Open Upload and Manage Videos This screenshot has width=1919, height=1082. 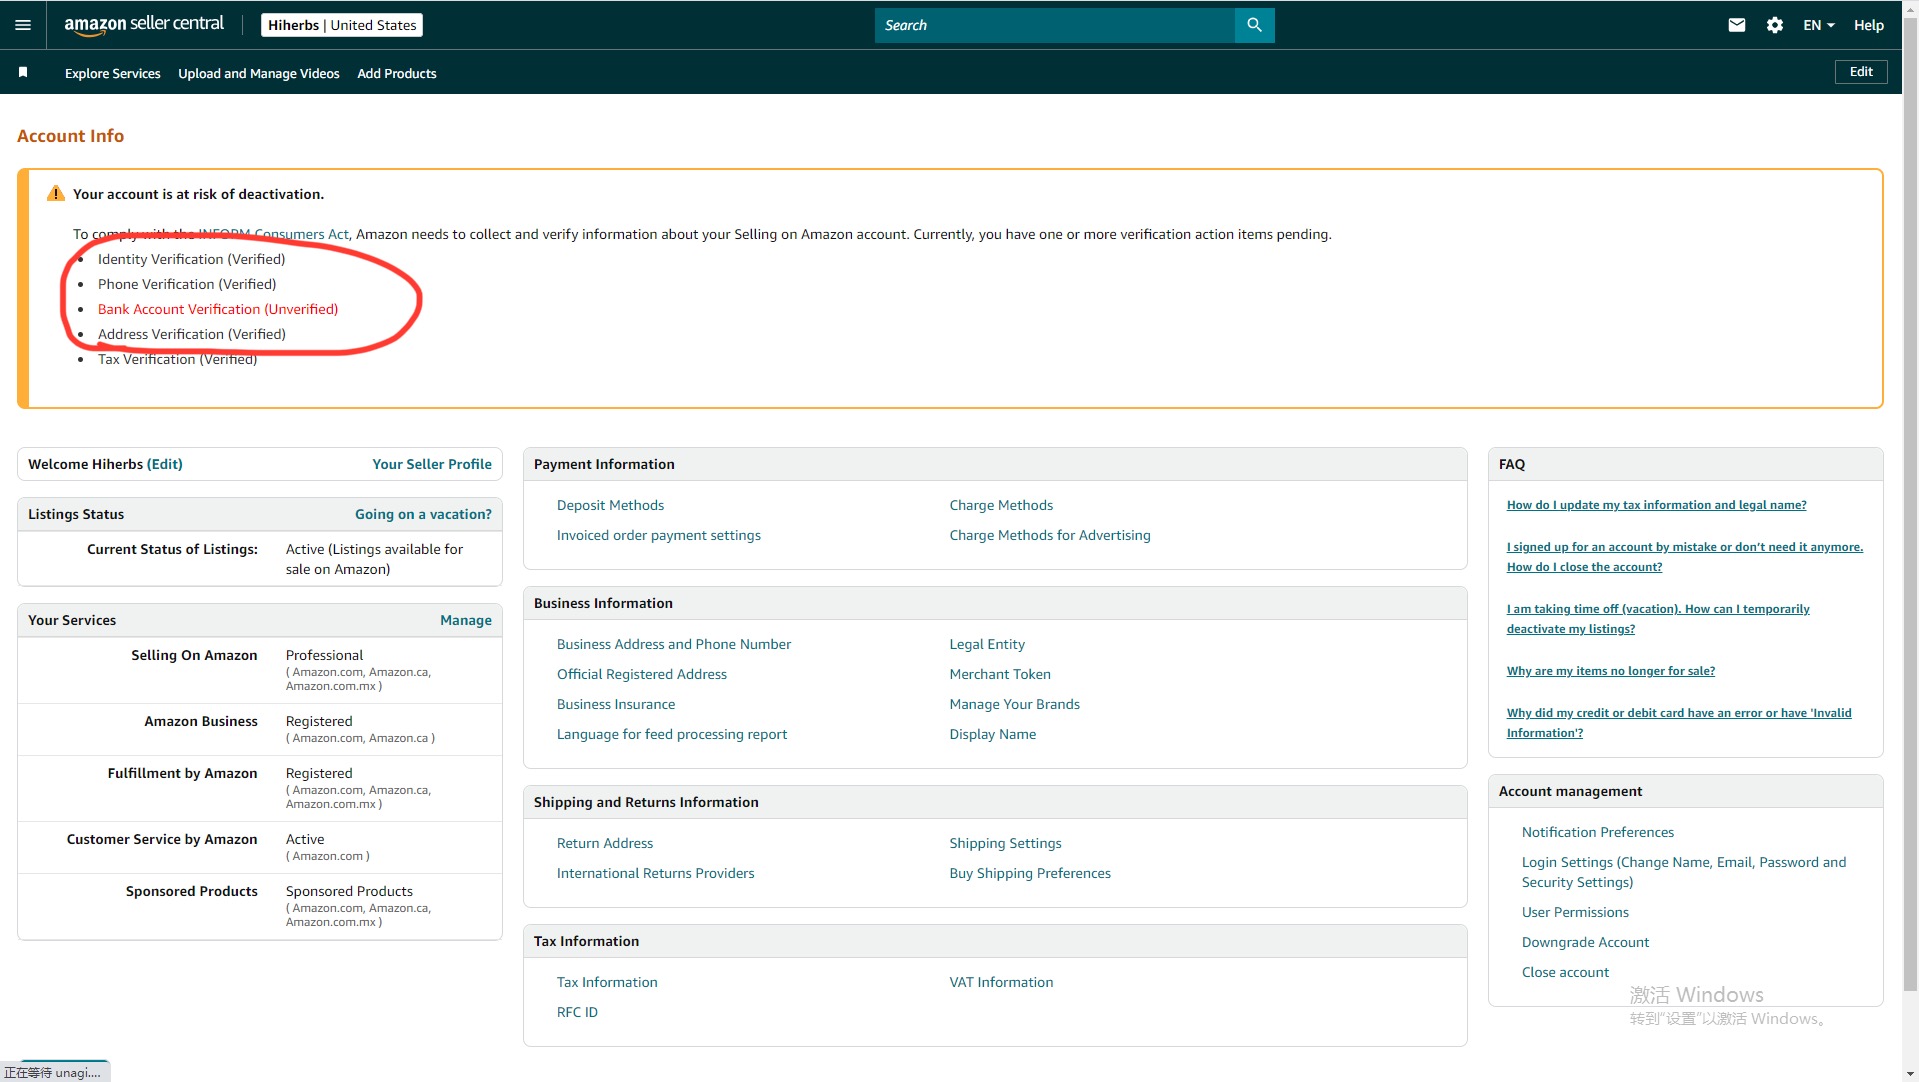point(259,73)
